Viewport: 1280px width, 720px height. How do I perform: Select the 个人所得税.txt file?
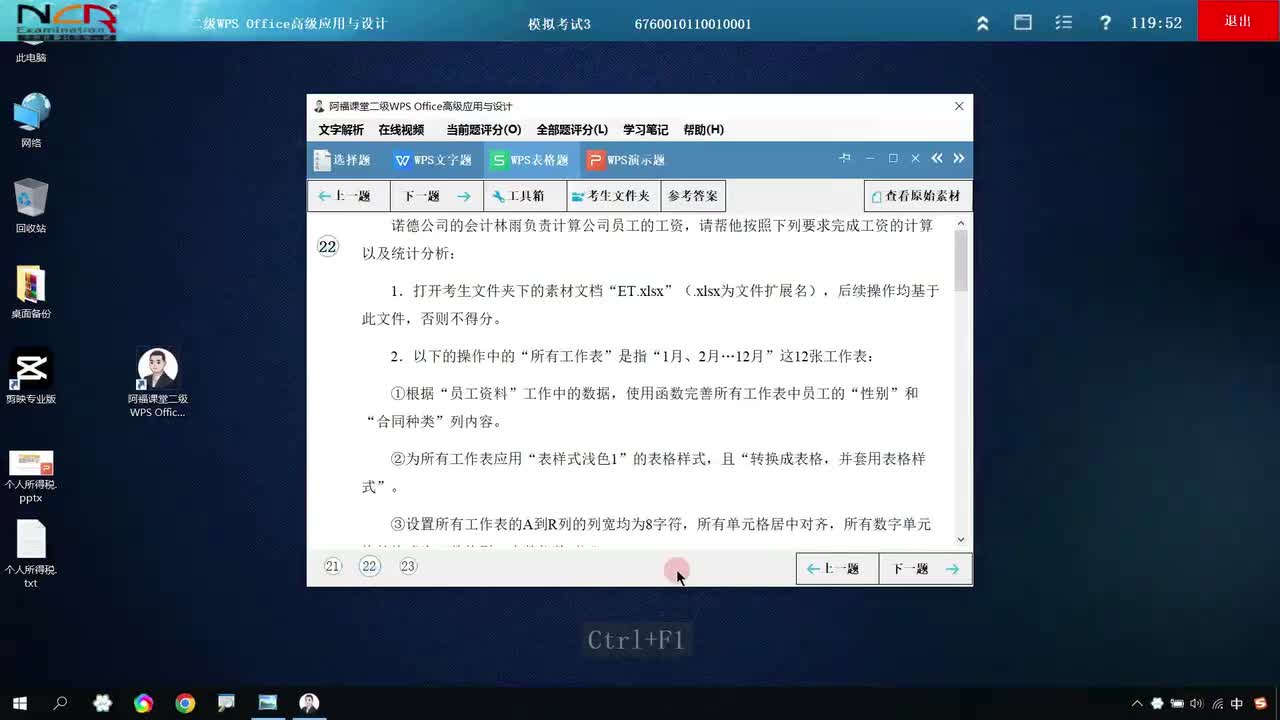click(31, 553)
